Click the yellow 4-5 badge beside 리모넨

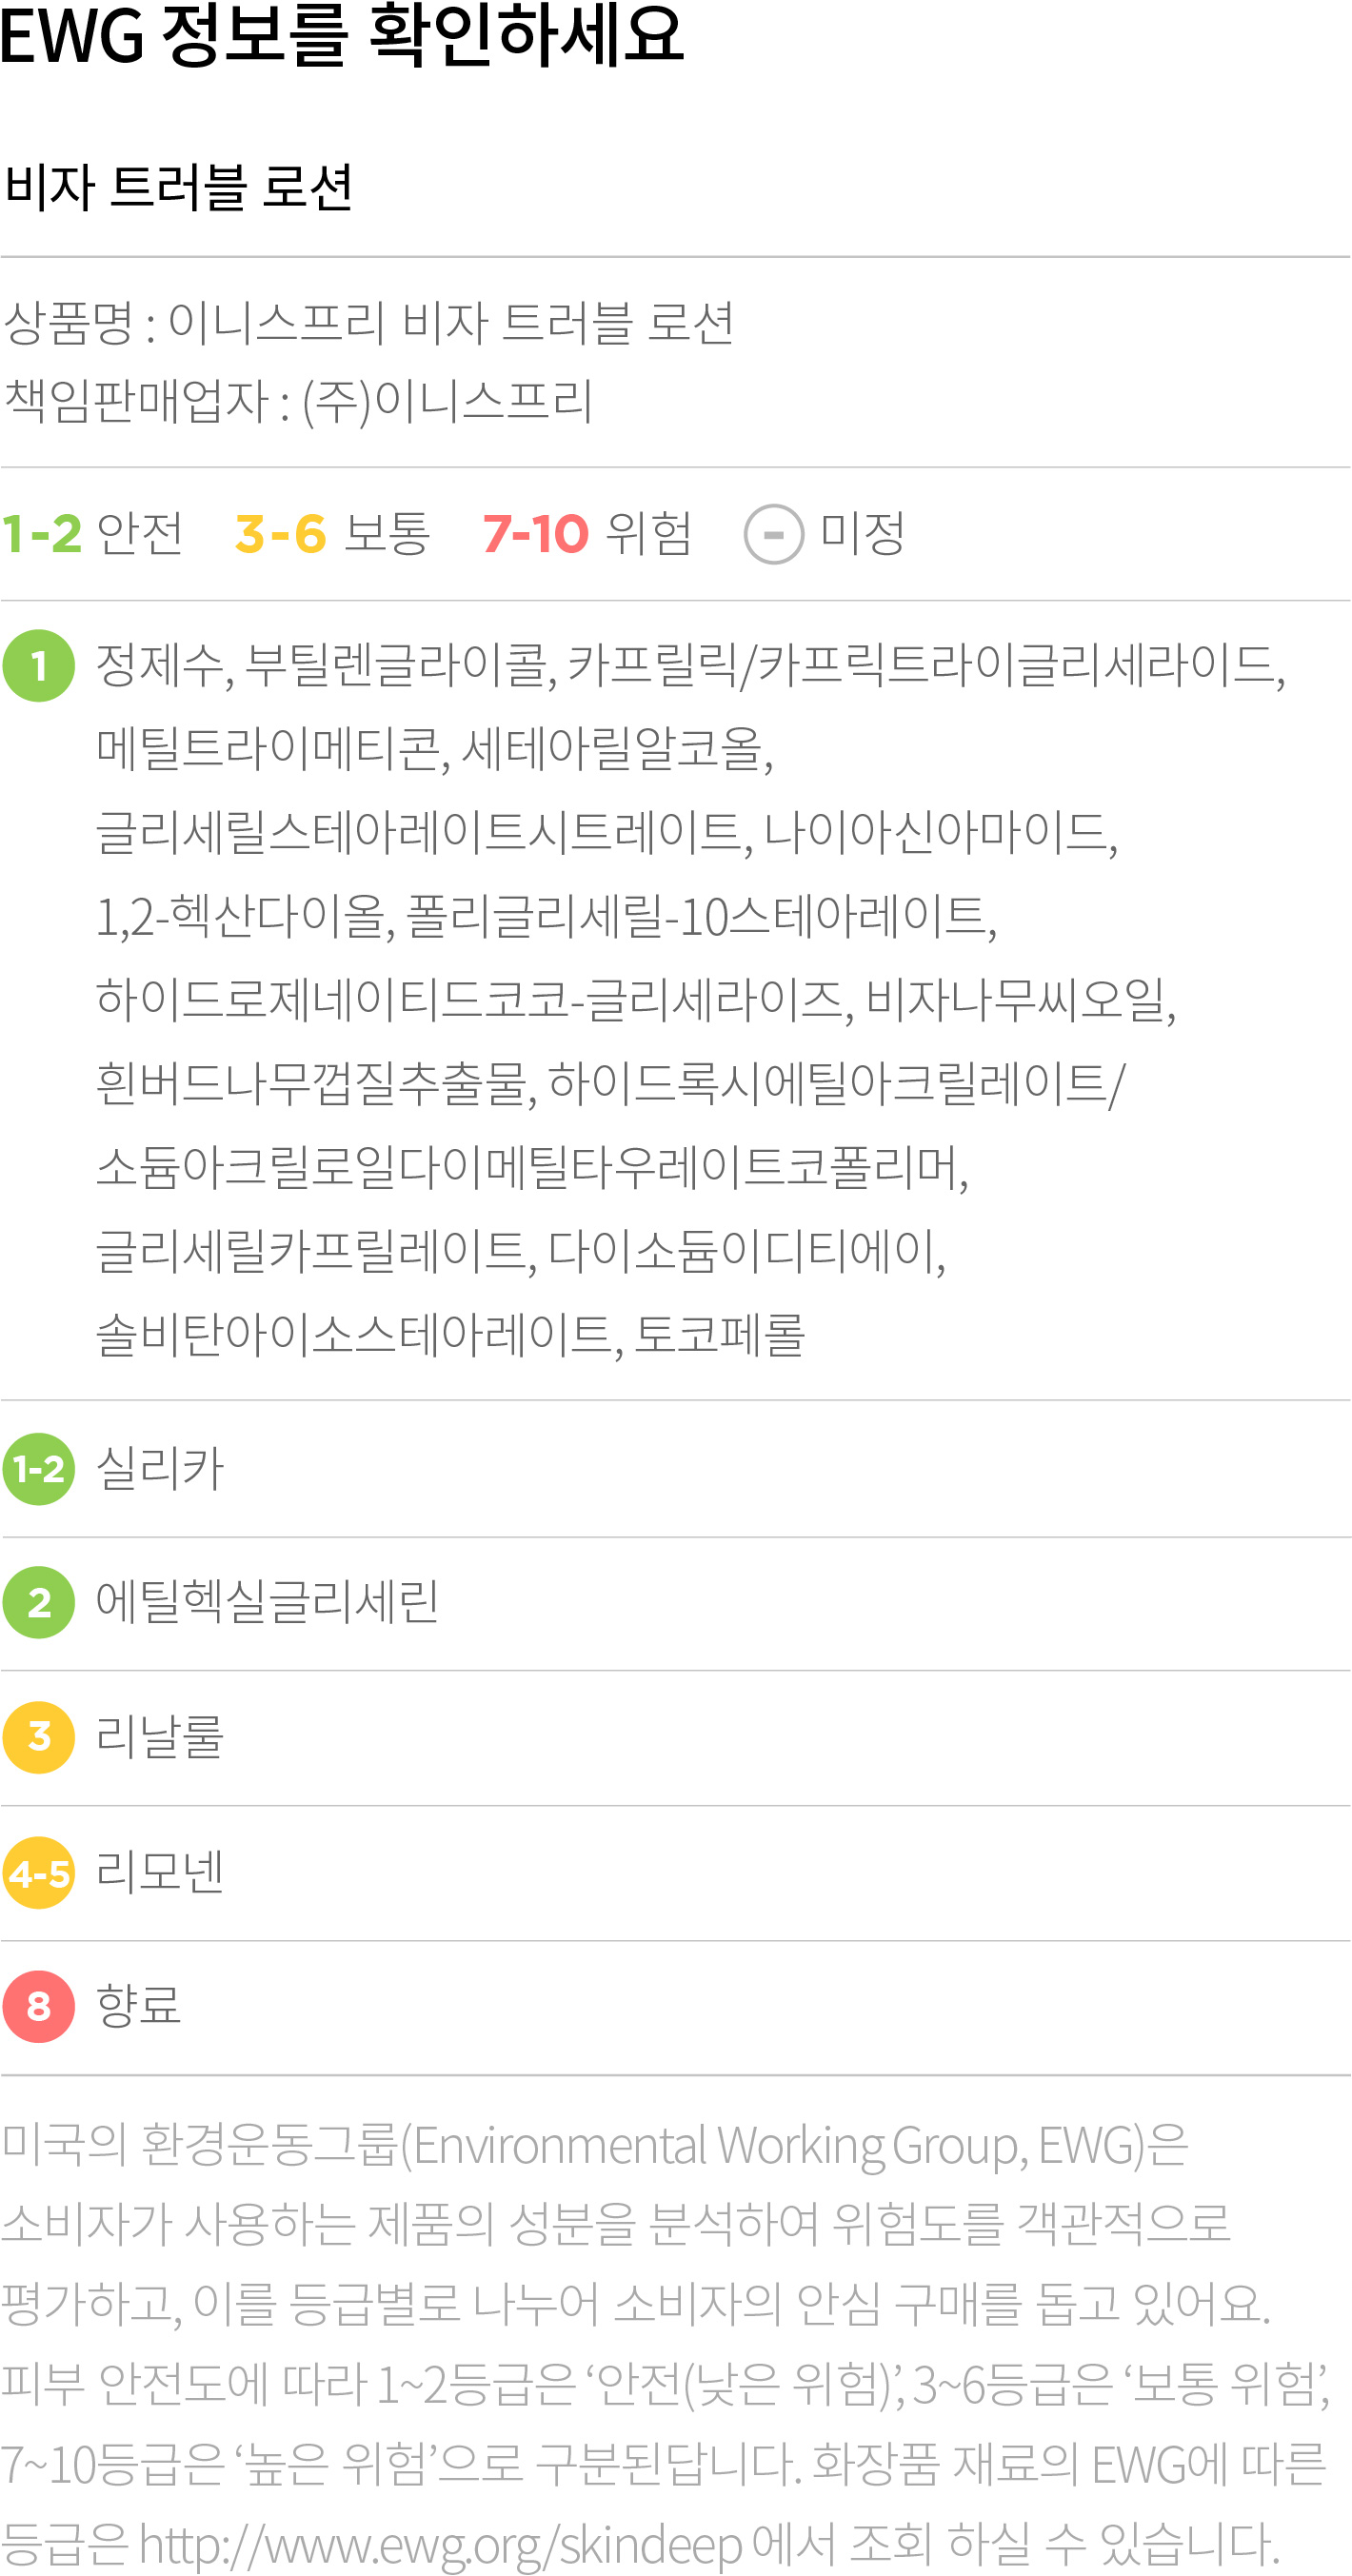[x=39, y=1873]
